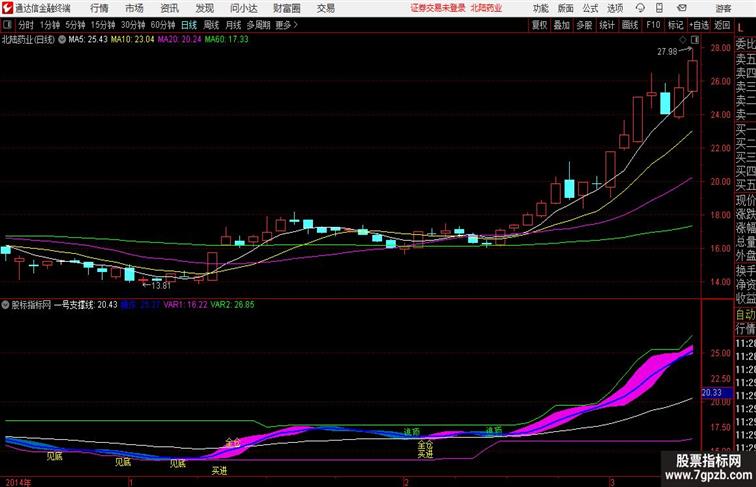The image size is (756, 487).
Task: Click the diamond icon above the price axis
Action: tap(683, 40)
